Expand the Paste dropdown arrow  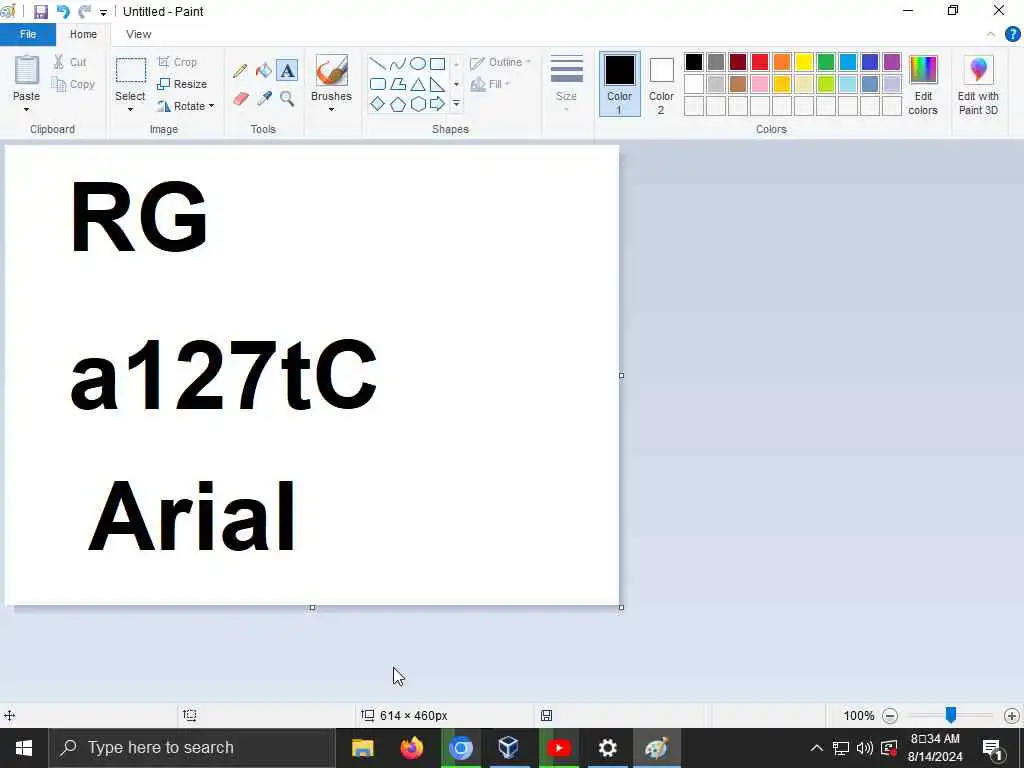click(x=26, y=110)
